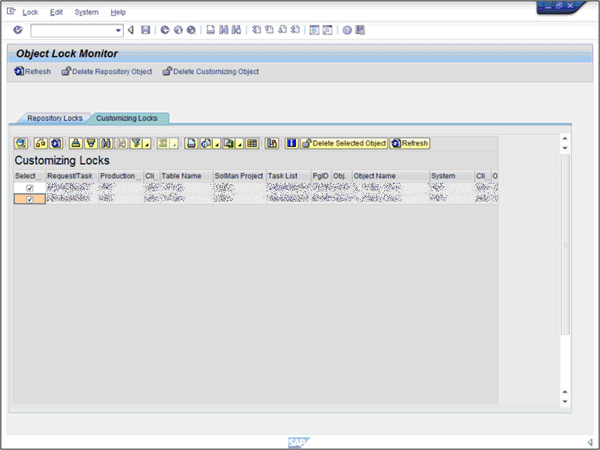The width and height of the screenshot is (600, 450).
Task: Click the Views icon in grid toolbar
Action: coord(206,143)
